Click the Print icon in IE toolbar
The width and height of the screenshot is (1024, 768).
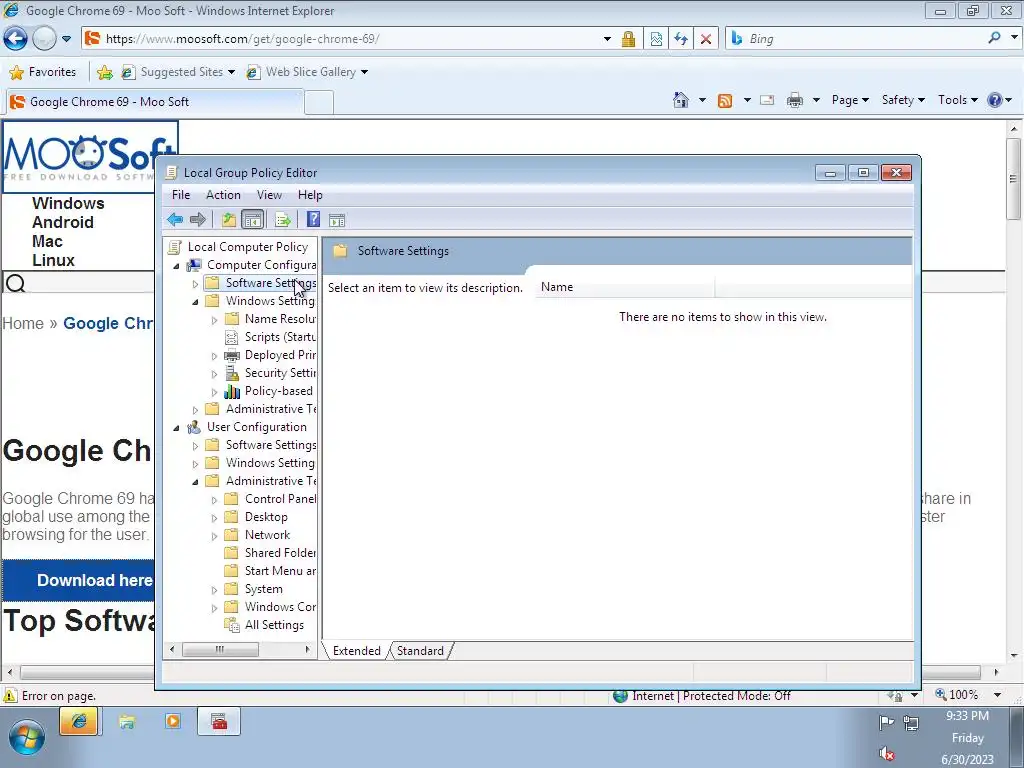(795, 100)
